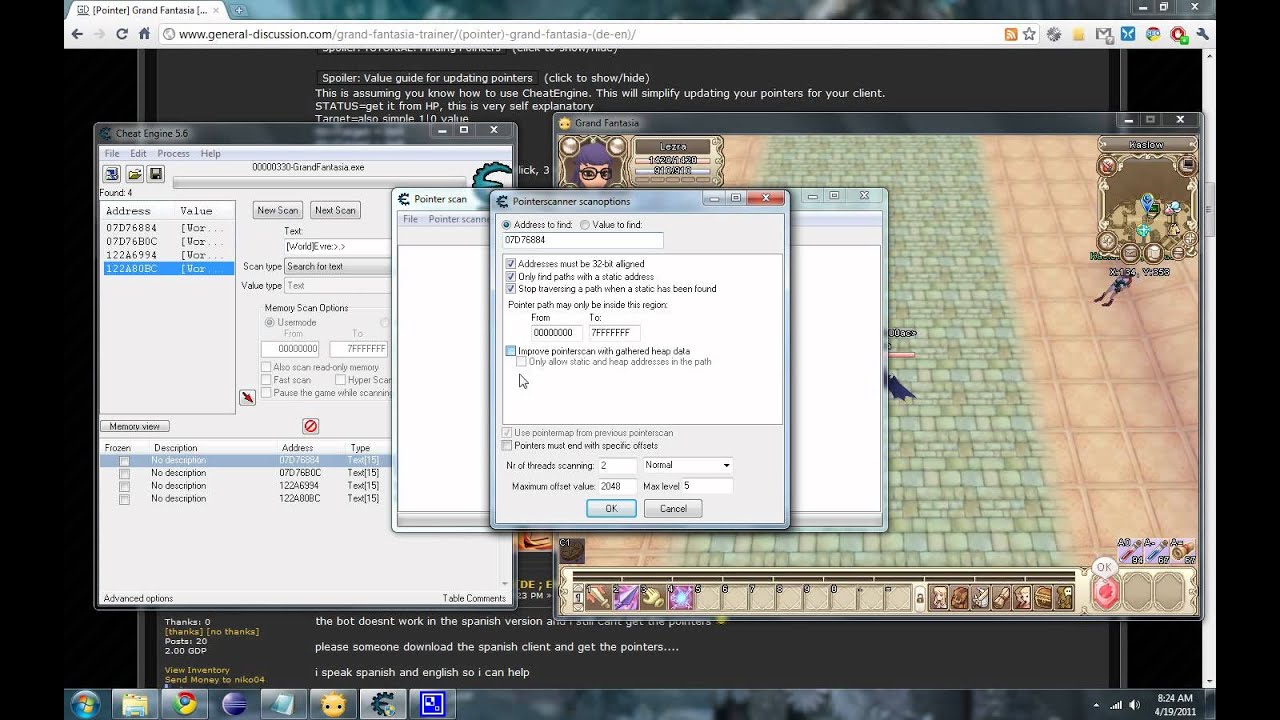Click the pointer path 'From' field 00000000
The width and height of the screenshot is (1280, 720).
click(x=556, y=333)
